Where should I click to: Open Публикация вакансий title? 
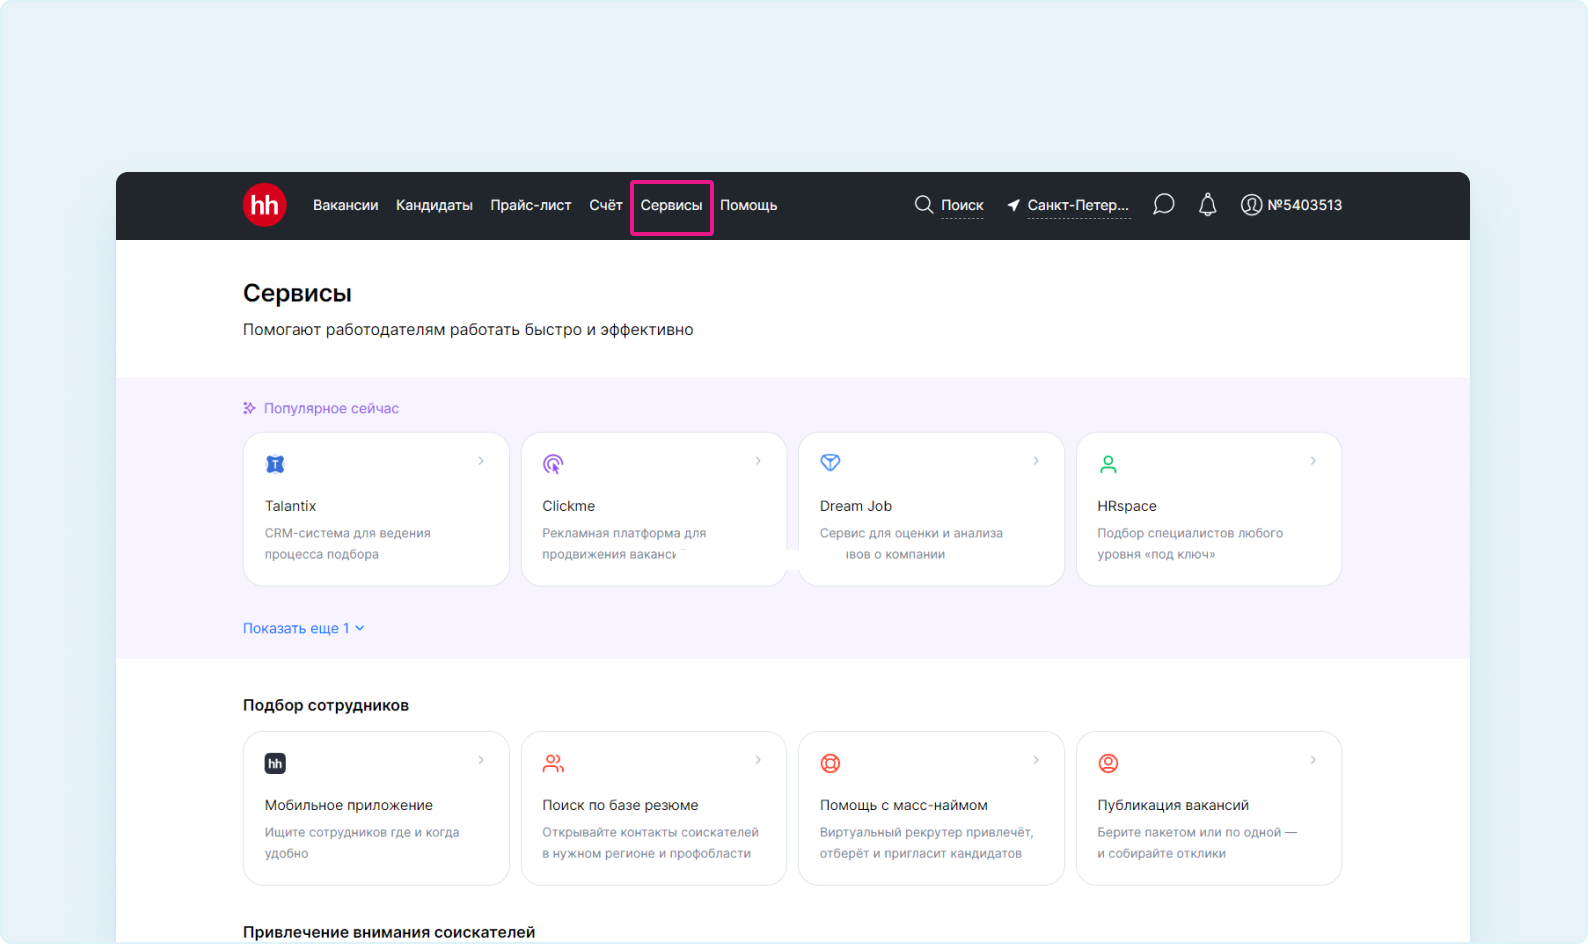click(x=1173, y=805)
